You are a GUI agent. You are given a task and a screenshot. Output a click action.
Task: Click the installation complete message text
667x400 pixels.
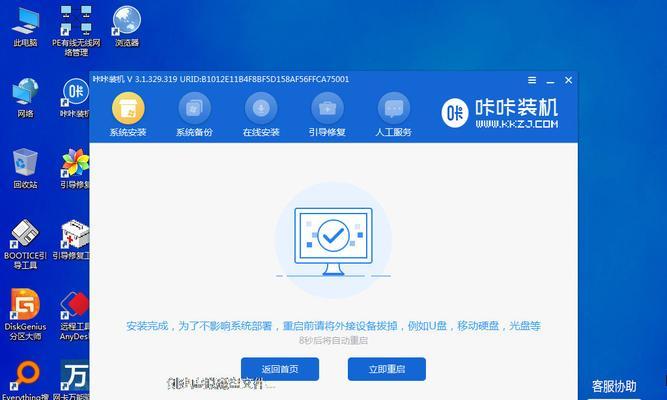pos(334,326)
